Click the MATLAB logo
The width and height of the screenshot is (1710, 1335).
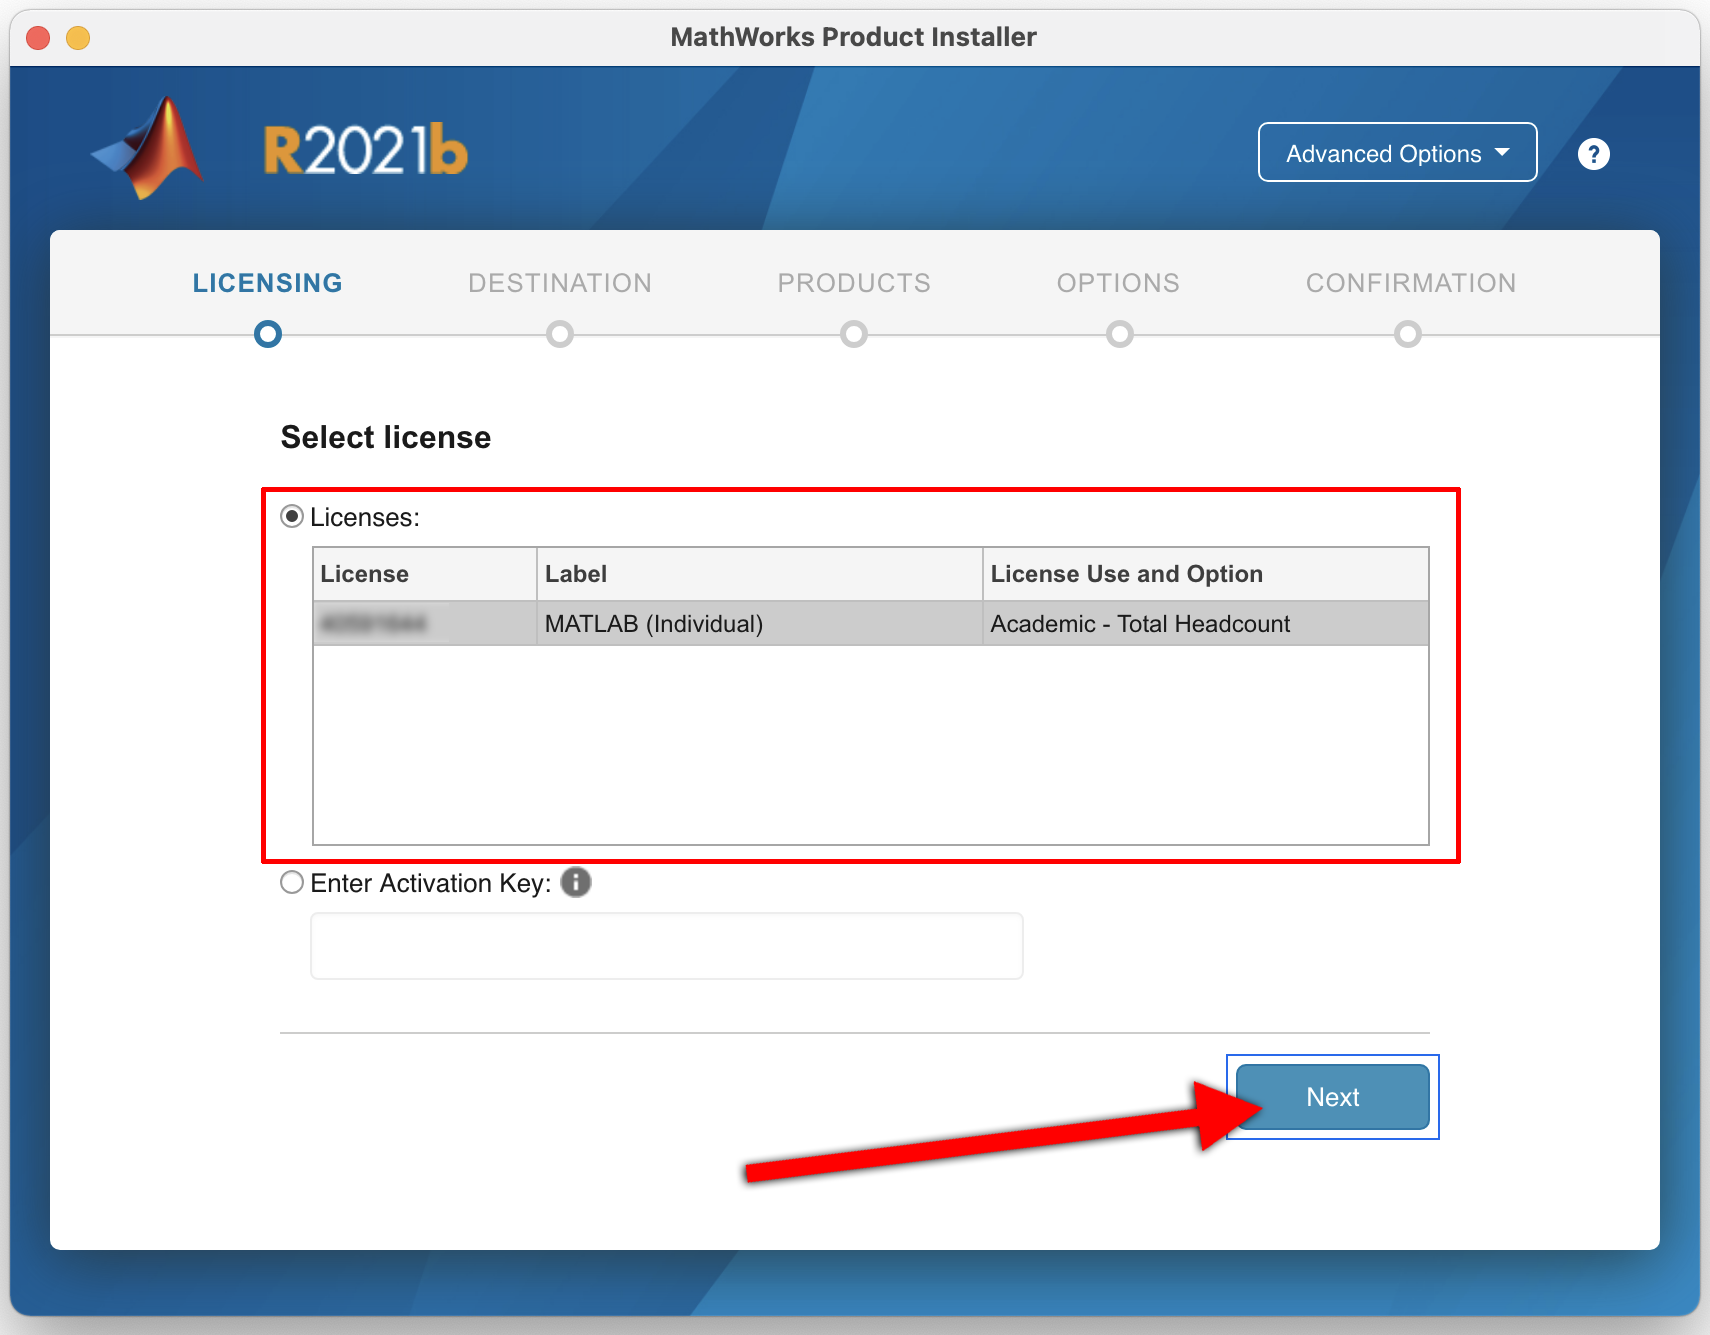149,148
